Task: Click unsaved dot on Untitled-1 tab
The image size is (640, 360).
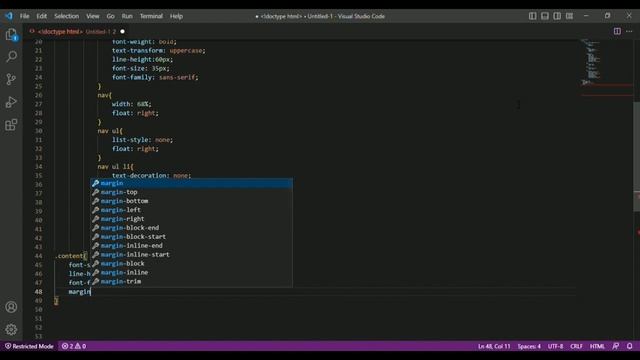Action: [122, 31]
